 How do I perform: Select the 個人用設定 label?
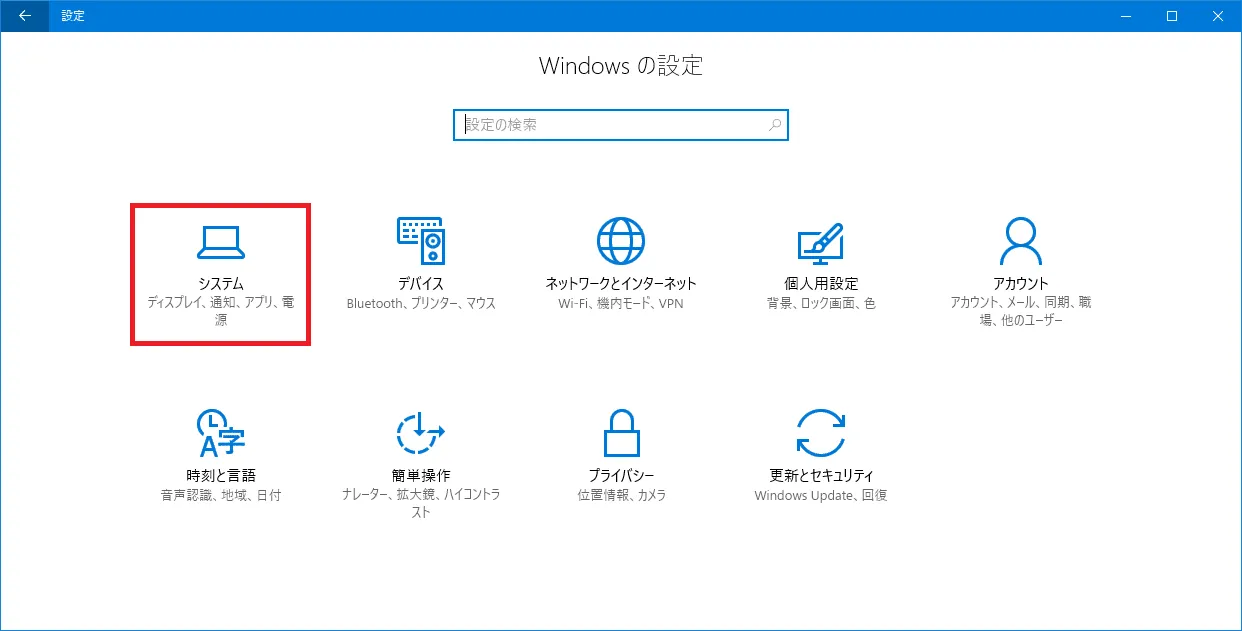pyautogui.click(x=821, y=284)
